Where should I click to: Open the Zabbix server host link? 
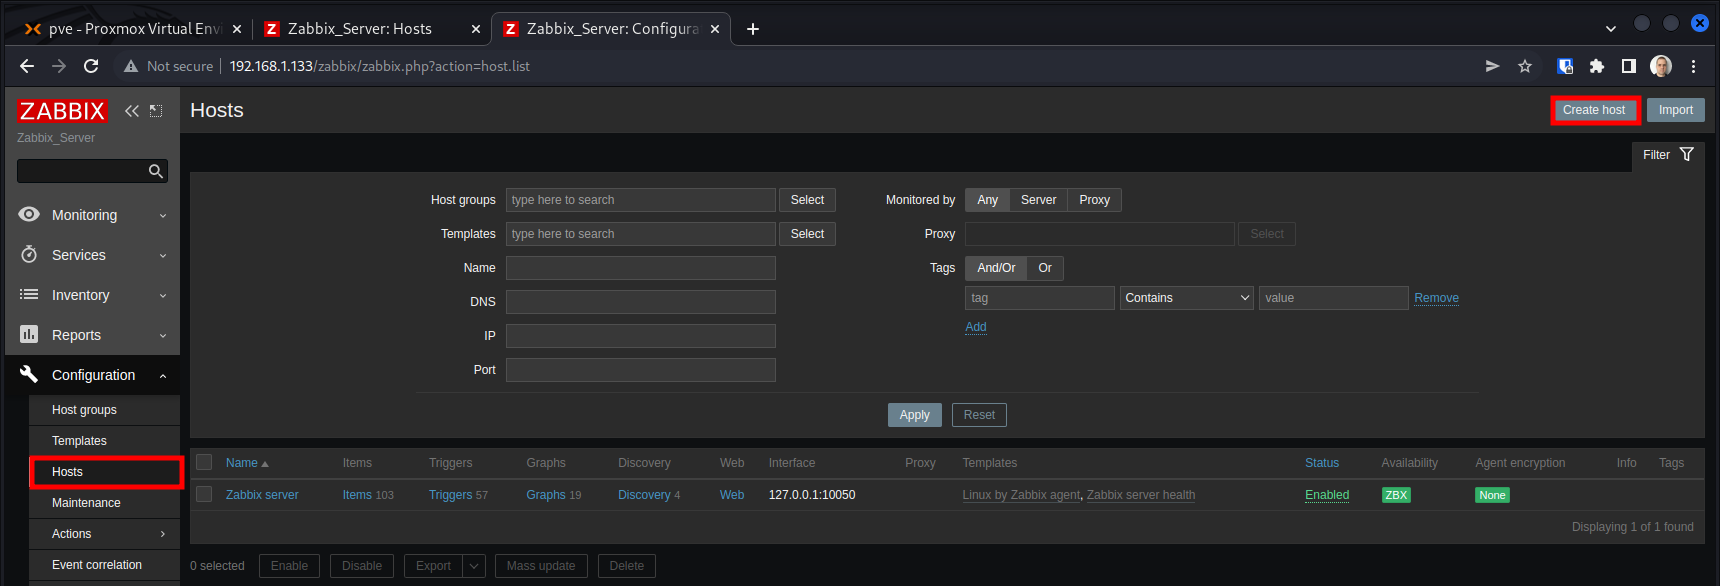(x=262, y=495)
